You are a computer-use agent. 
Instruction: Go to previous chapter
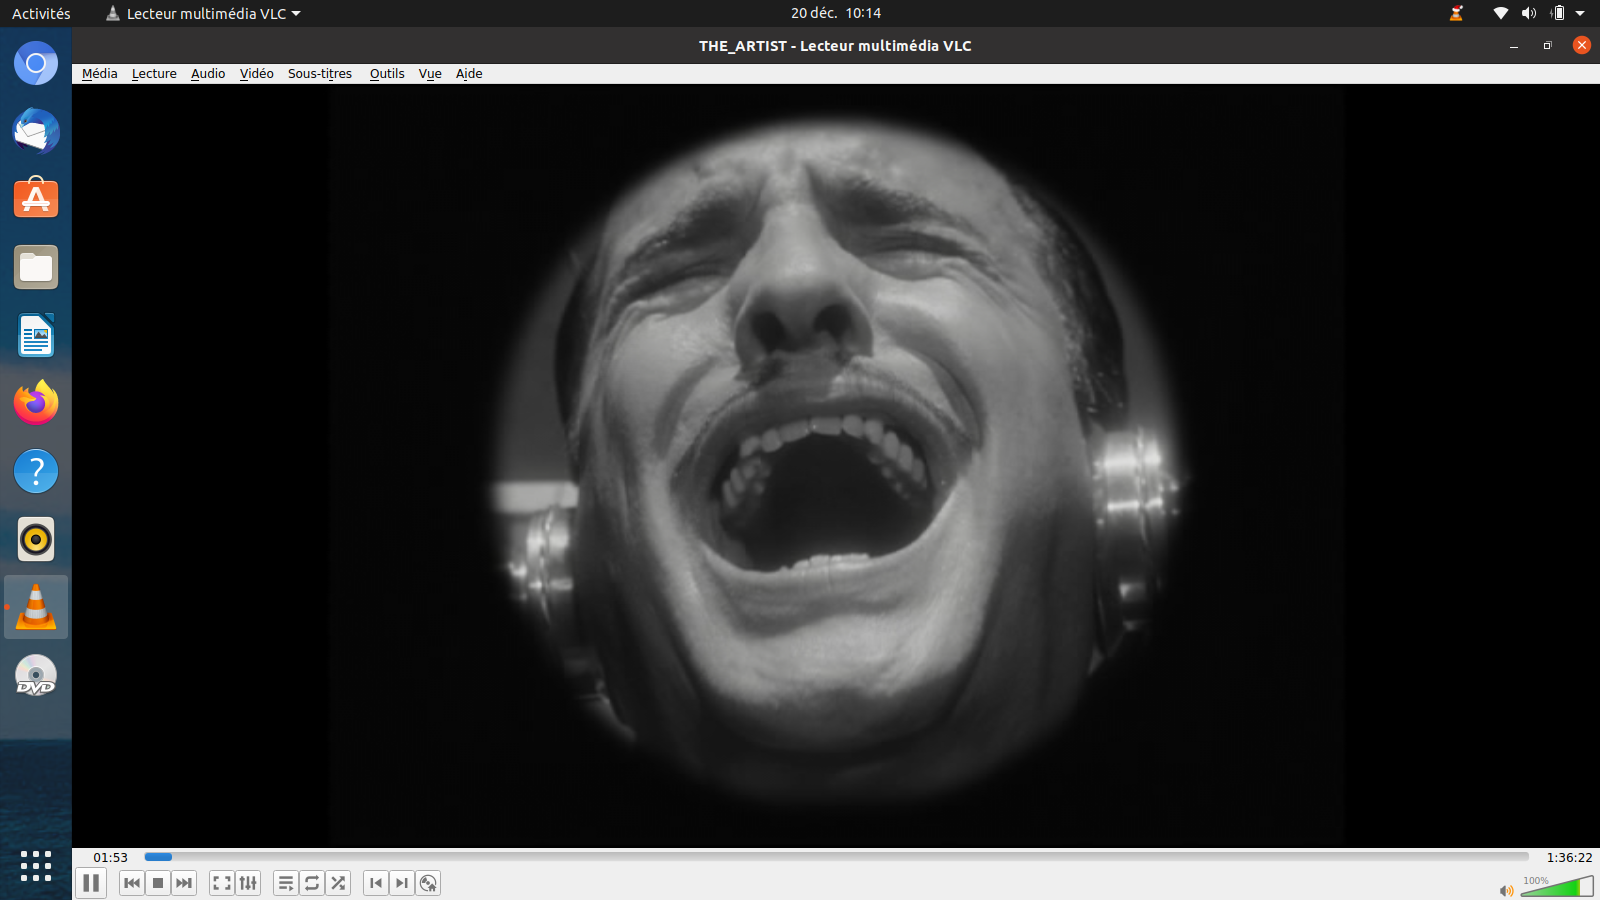click(x=376, y=883)
